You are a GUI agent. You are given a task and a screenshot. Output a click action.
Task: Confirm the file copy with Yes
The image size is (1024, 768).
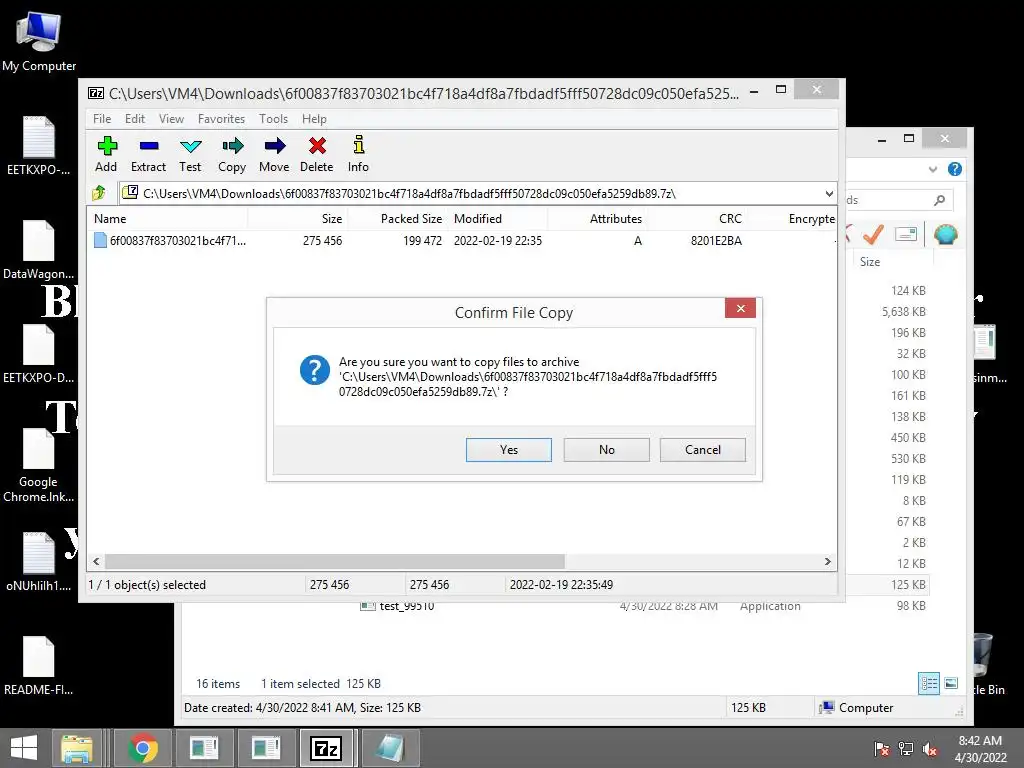(509, 450)
